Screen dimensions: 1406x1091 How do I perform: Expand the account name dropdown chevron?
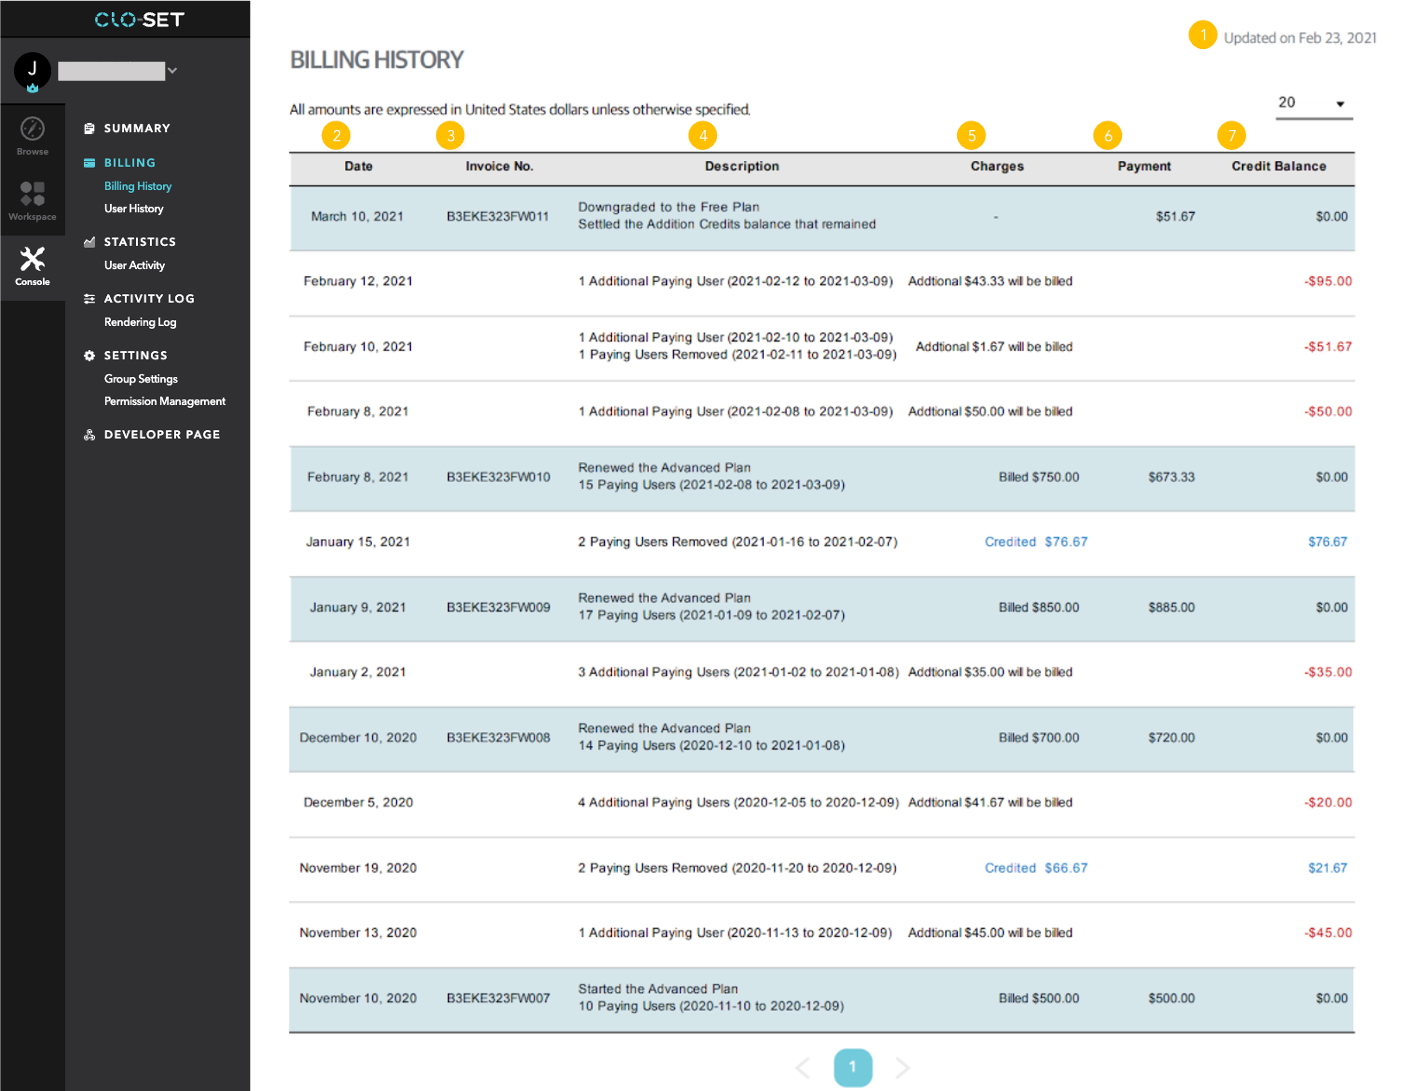pos(172,71)
